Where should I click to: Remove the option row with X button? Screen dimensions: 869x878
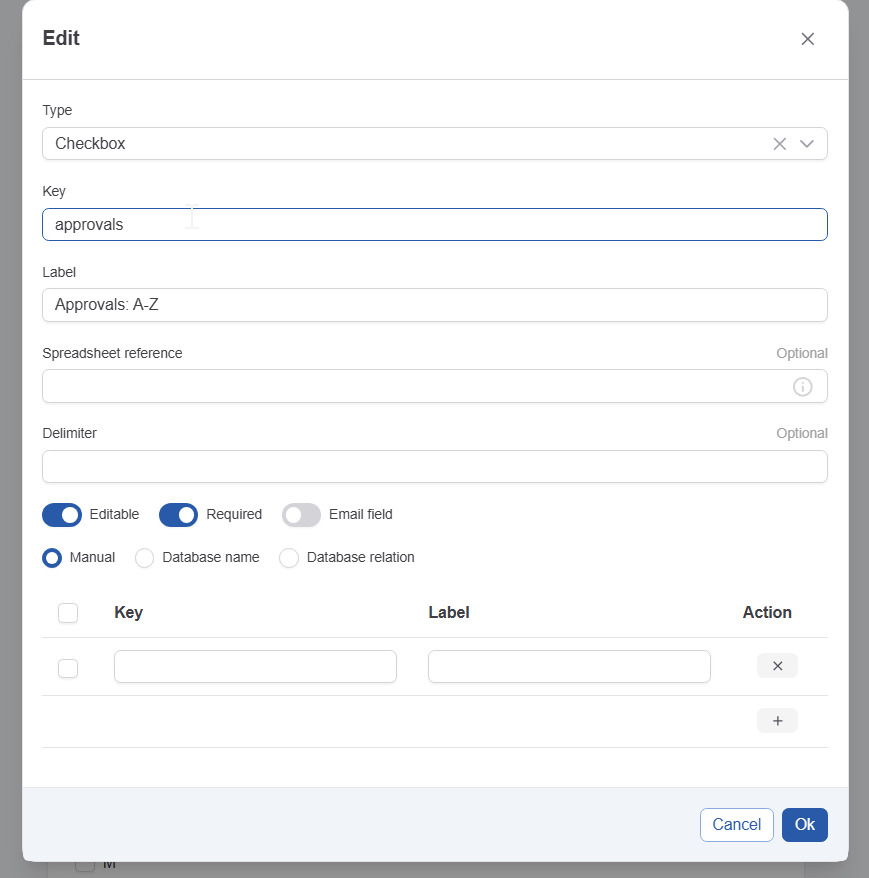coord(777,666)
